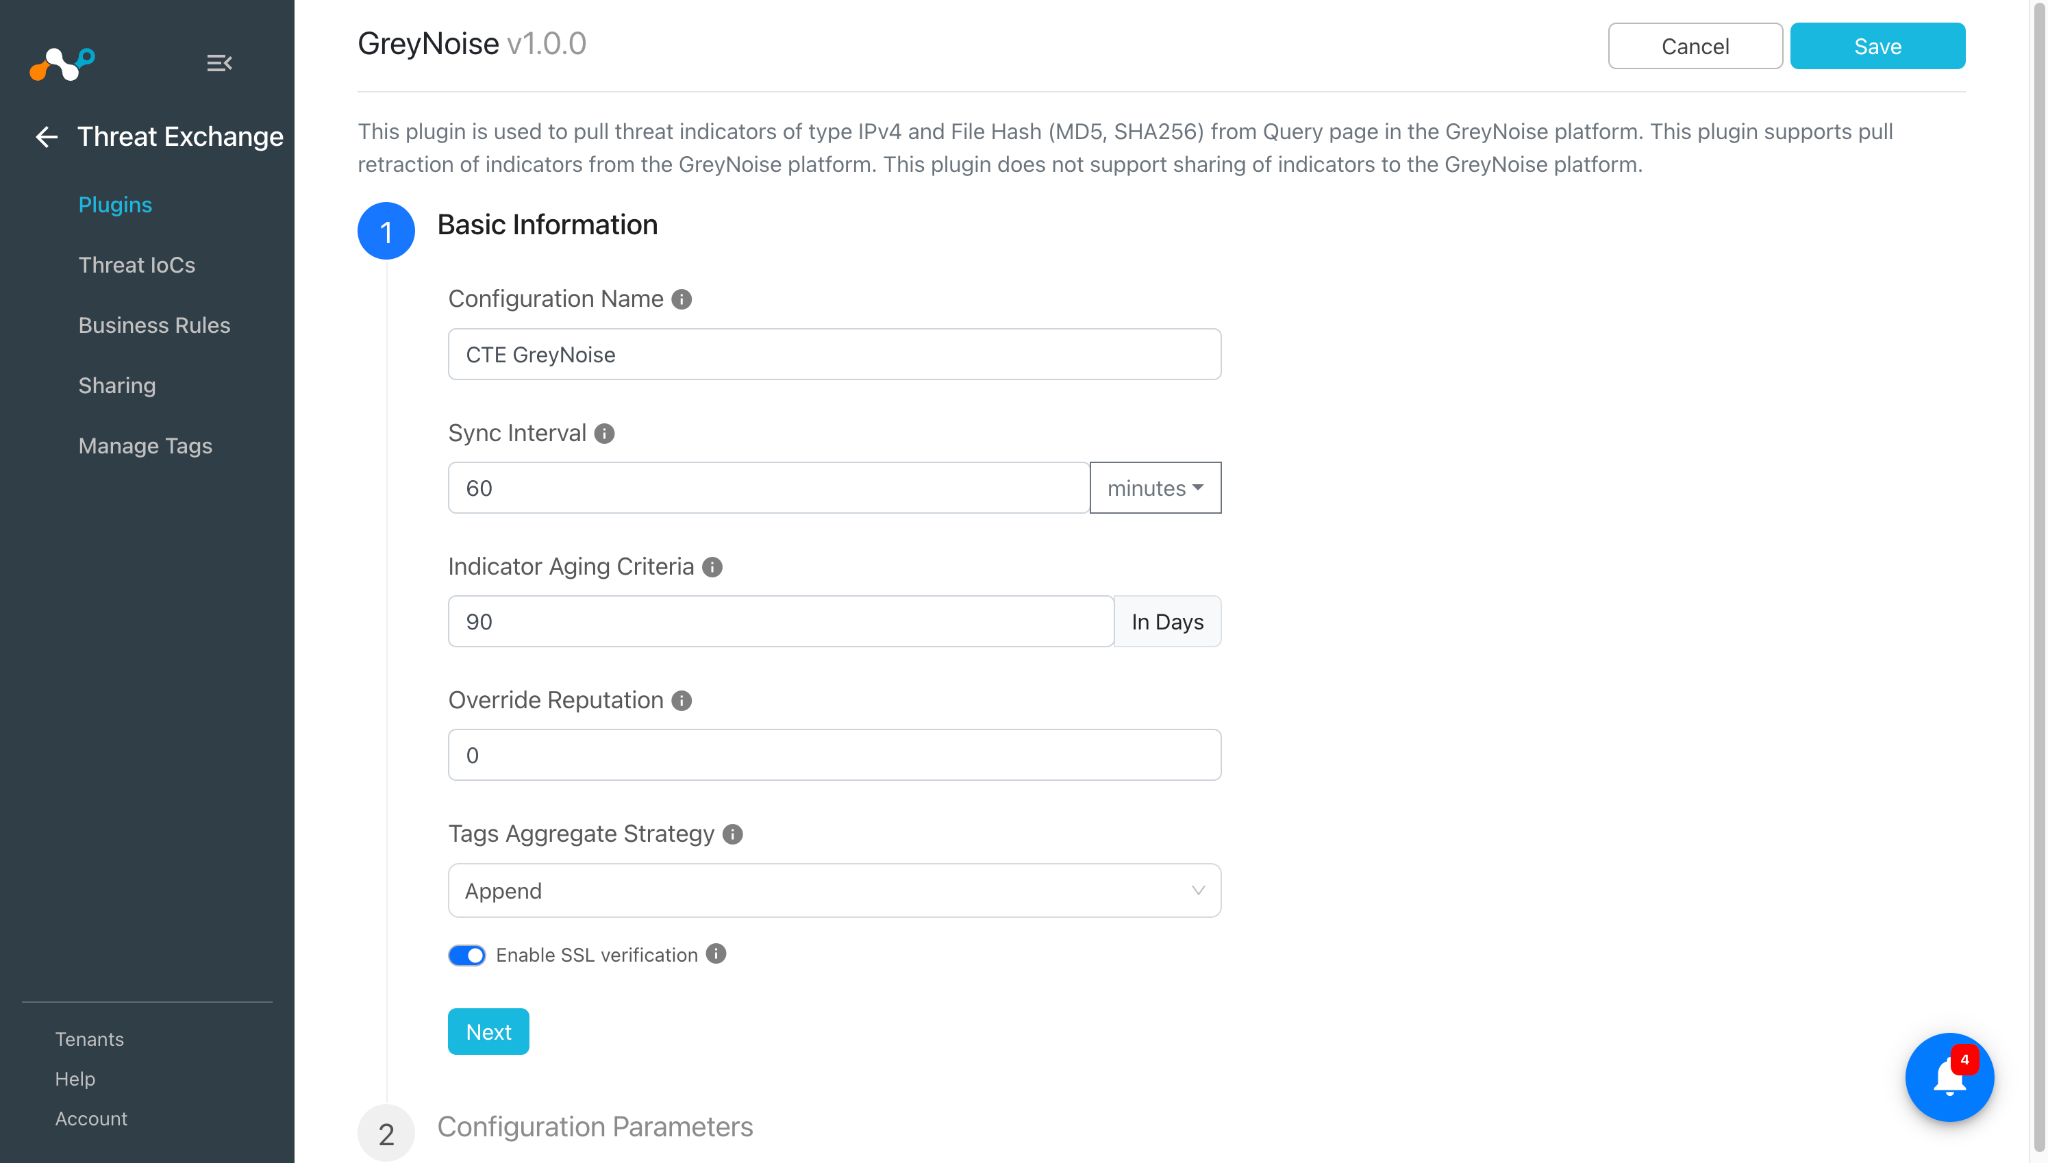The height and width of the screenshot is (1163, 2048).
Task: Go back using Threat Exchange arrow
Action: coord(46,137)
